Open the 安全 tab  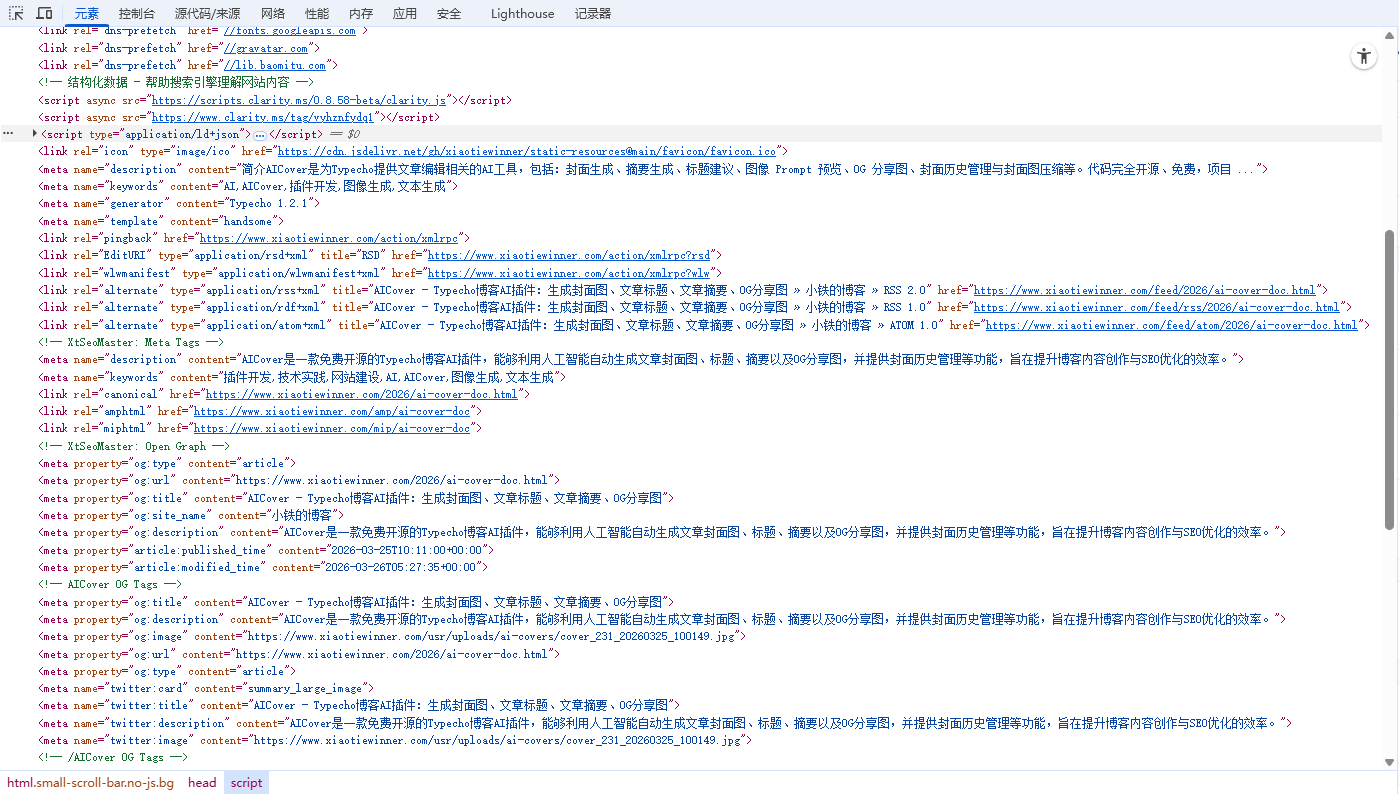449,14
